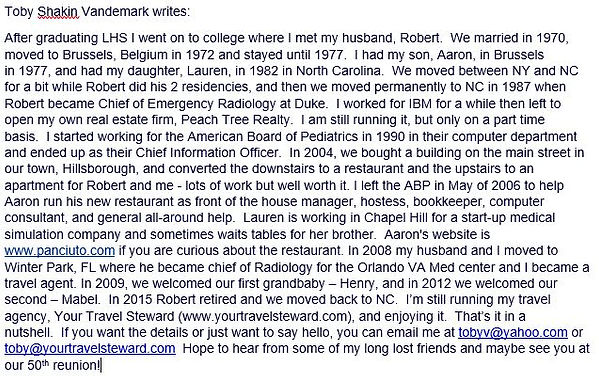599x382 pixels.
Task: Open the toby@yourtravelsteward.com email link
Action: tap(90, 348)
